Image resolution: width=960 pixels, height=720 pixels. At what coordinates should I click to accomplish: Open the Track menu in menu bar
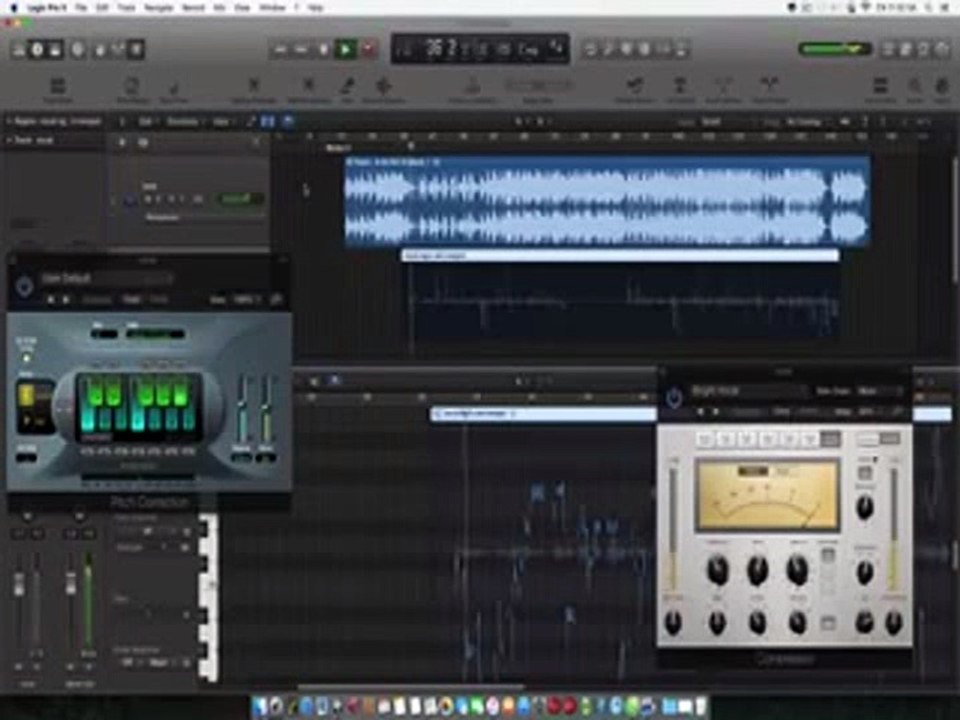click(126, 7)
